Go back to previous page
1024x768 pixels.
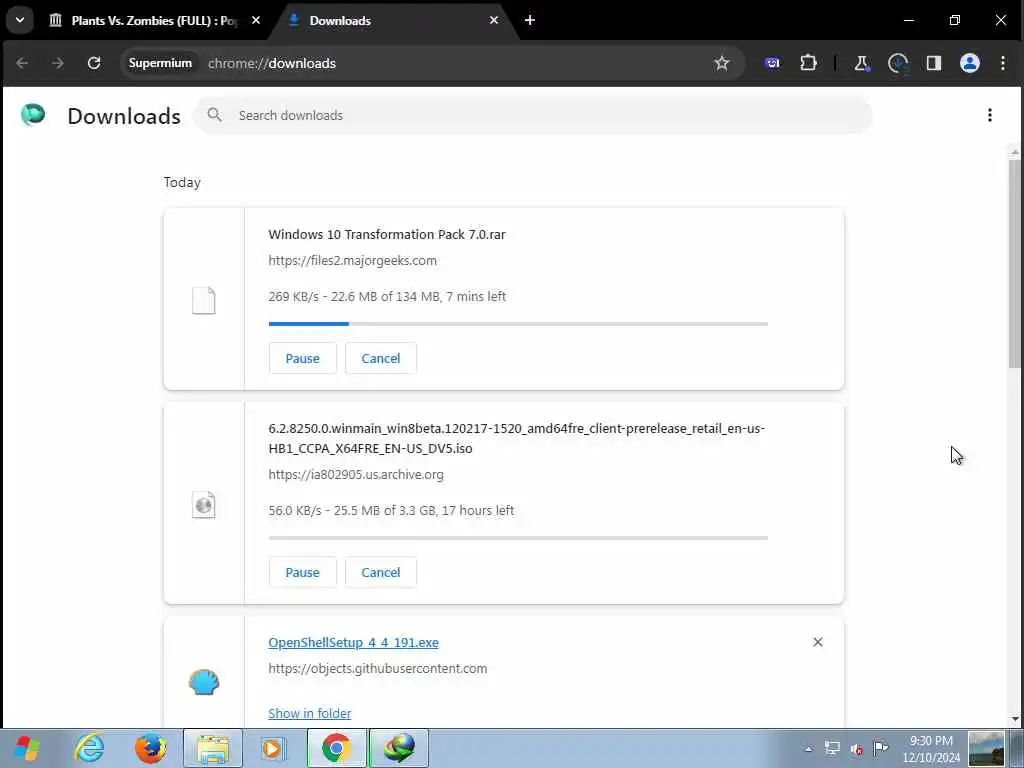pos(22,63)
